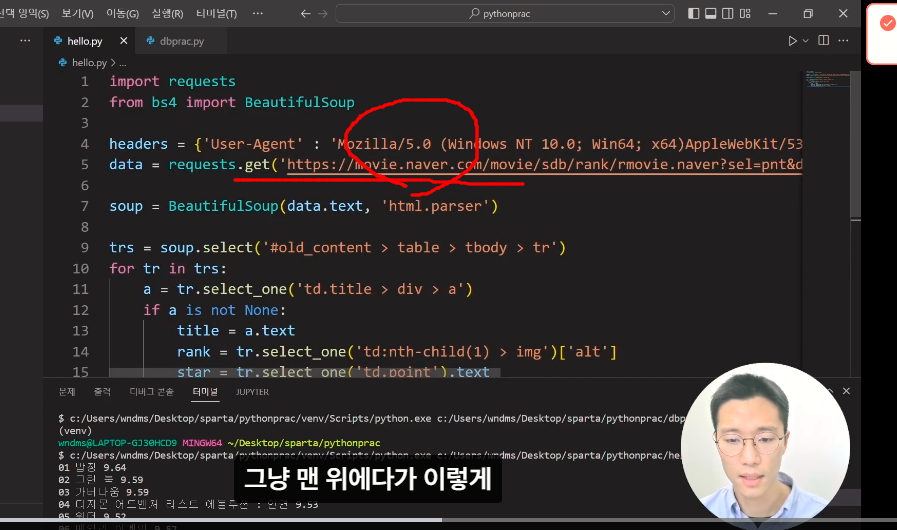
Task: Toggle the primary side bar layout icon
Action: (x=693, y=13)
